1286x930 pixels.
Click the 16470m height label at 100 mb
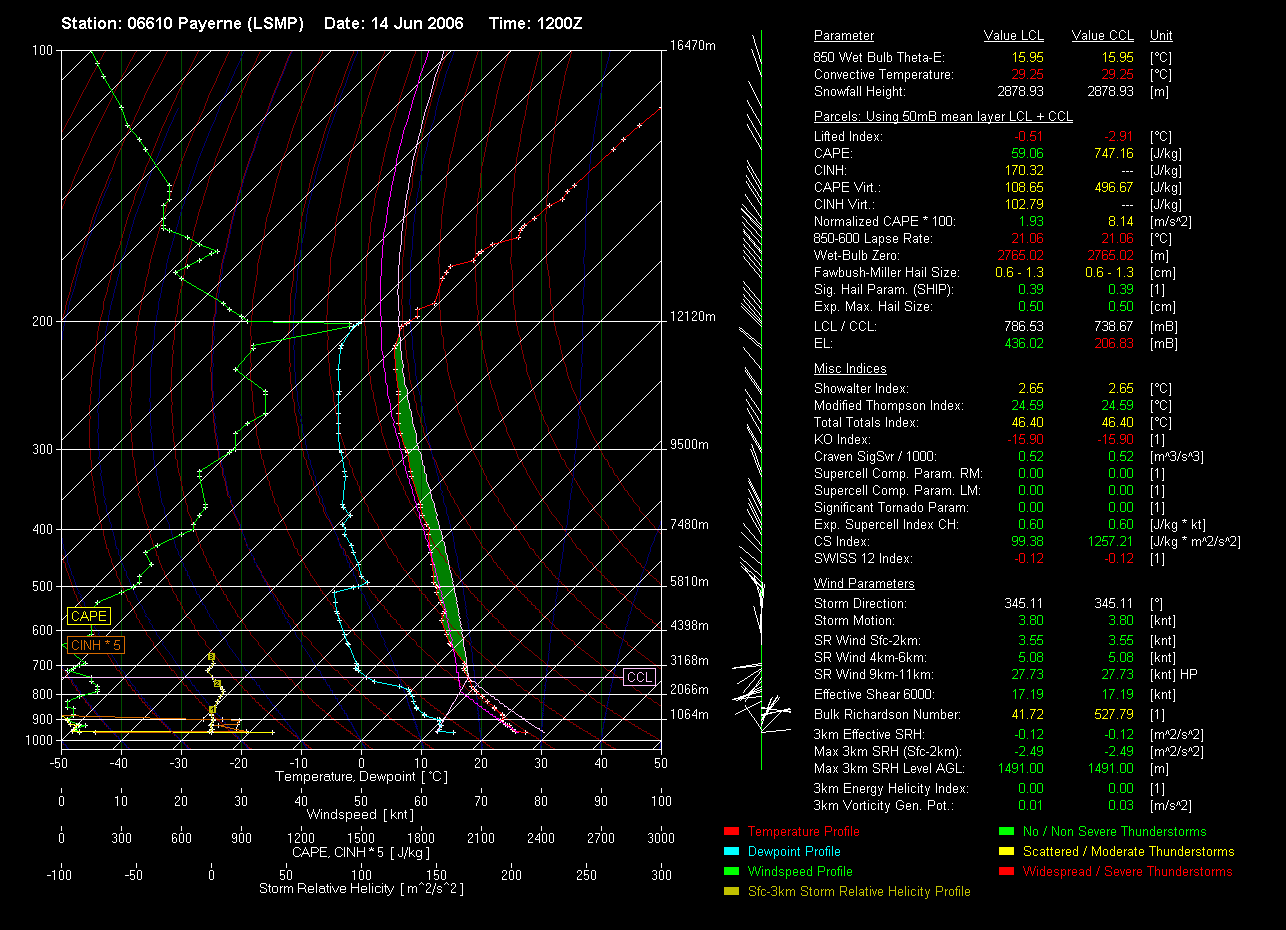coord(693,46)
